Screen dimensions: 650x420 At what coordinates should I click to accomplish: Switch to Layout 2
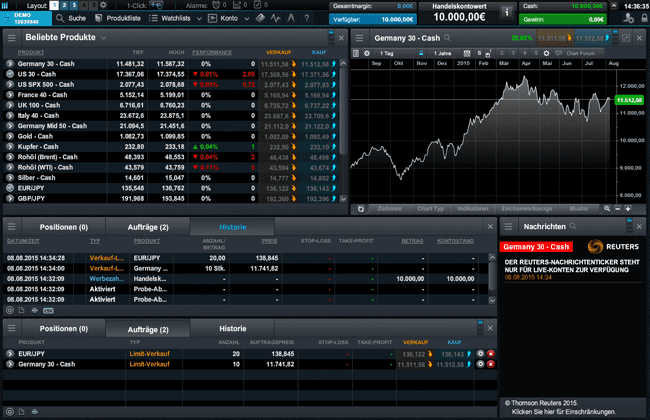tap(64, 5)
